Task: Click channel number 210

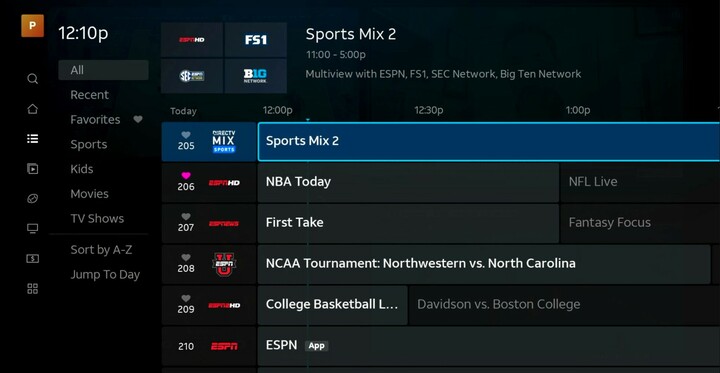Action: coord(186,346)
